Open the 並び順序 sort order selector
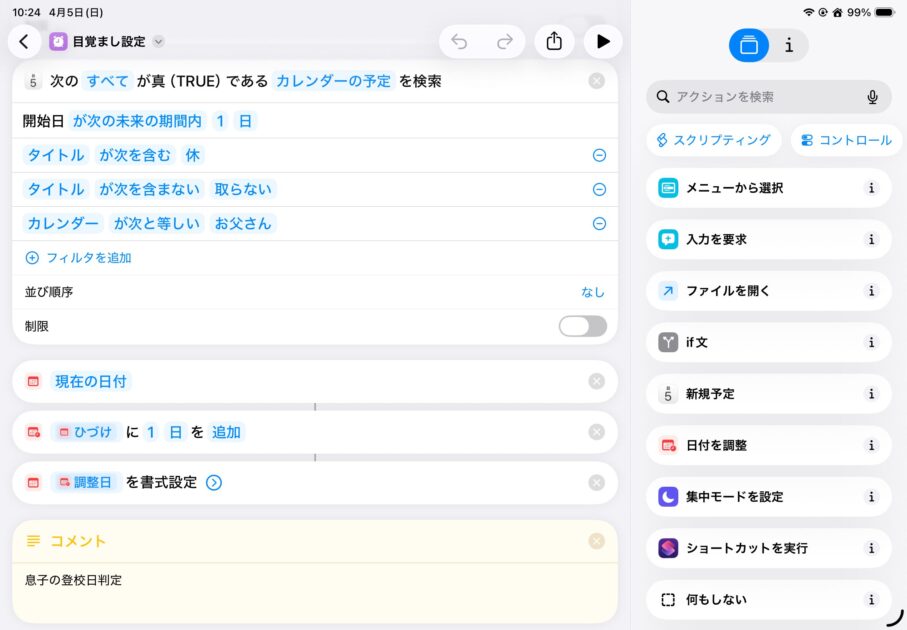This screenshot has width=907, height=630. [x=593, y=292]
